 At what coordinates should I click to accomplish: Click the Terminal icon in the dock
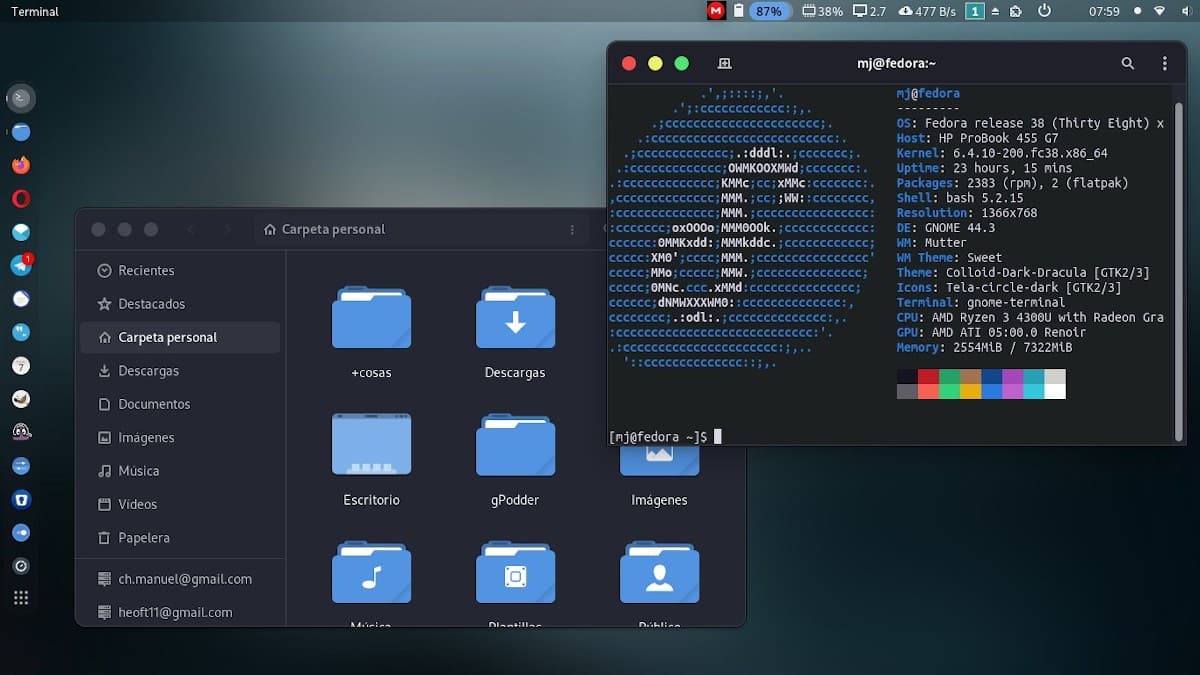tap(21, 98)
